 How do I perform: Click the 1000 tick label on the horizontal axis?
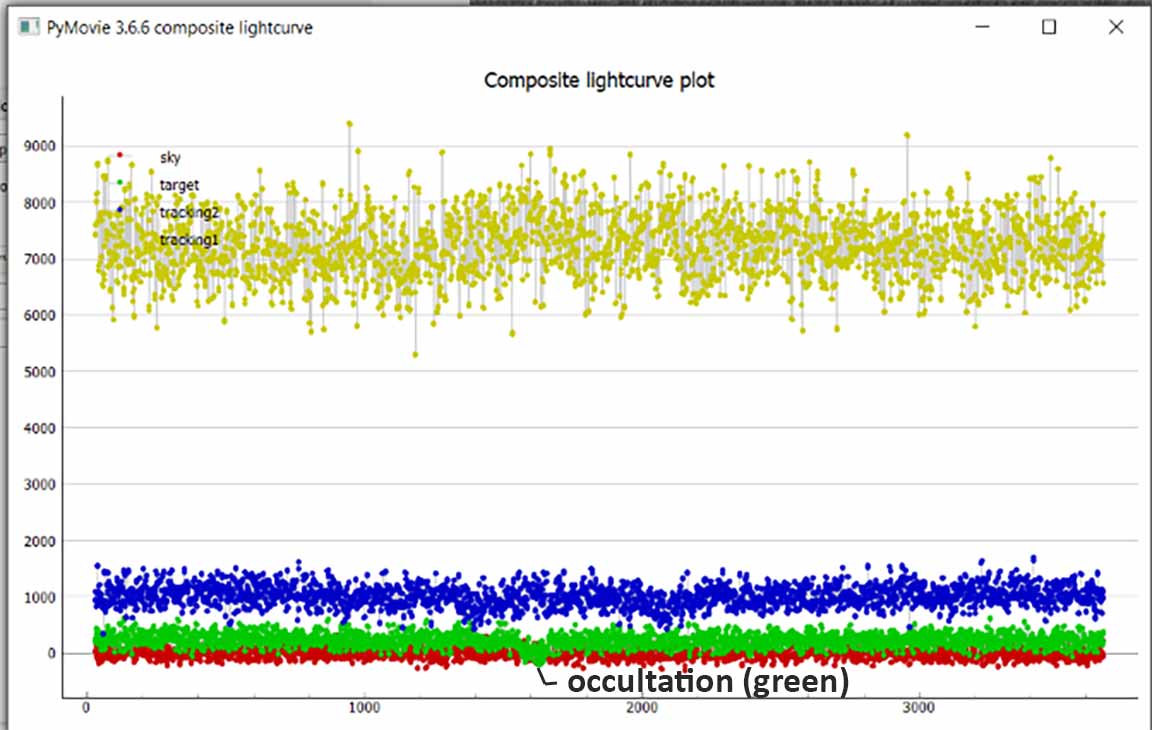(x=364, y=707)
